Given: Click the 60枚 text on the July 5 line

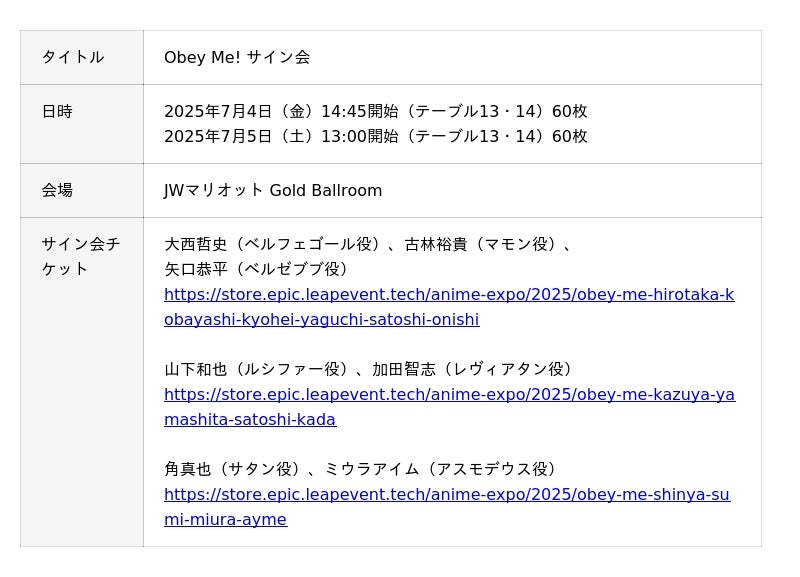Looking at the screenshot, I should point(570,136).
